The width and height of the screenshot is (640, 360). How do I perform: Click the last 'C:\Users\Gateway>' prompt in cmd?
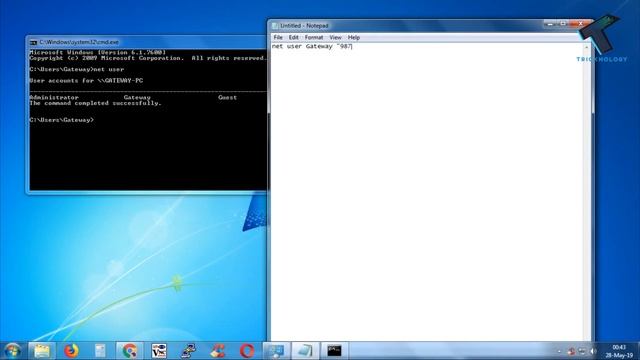62,120
